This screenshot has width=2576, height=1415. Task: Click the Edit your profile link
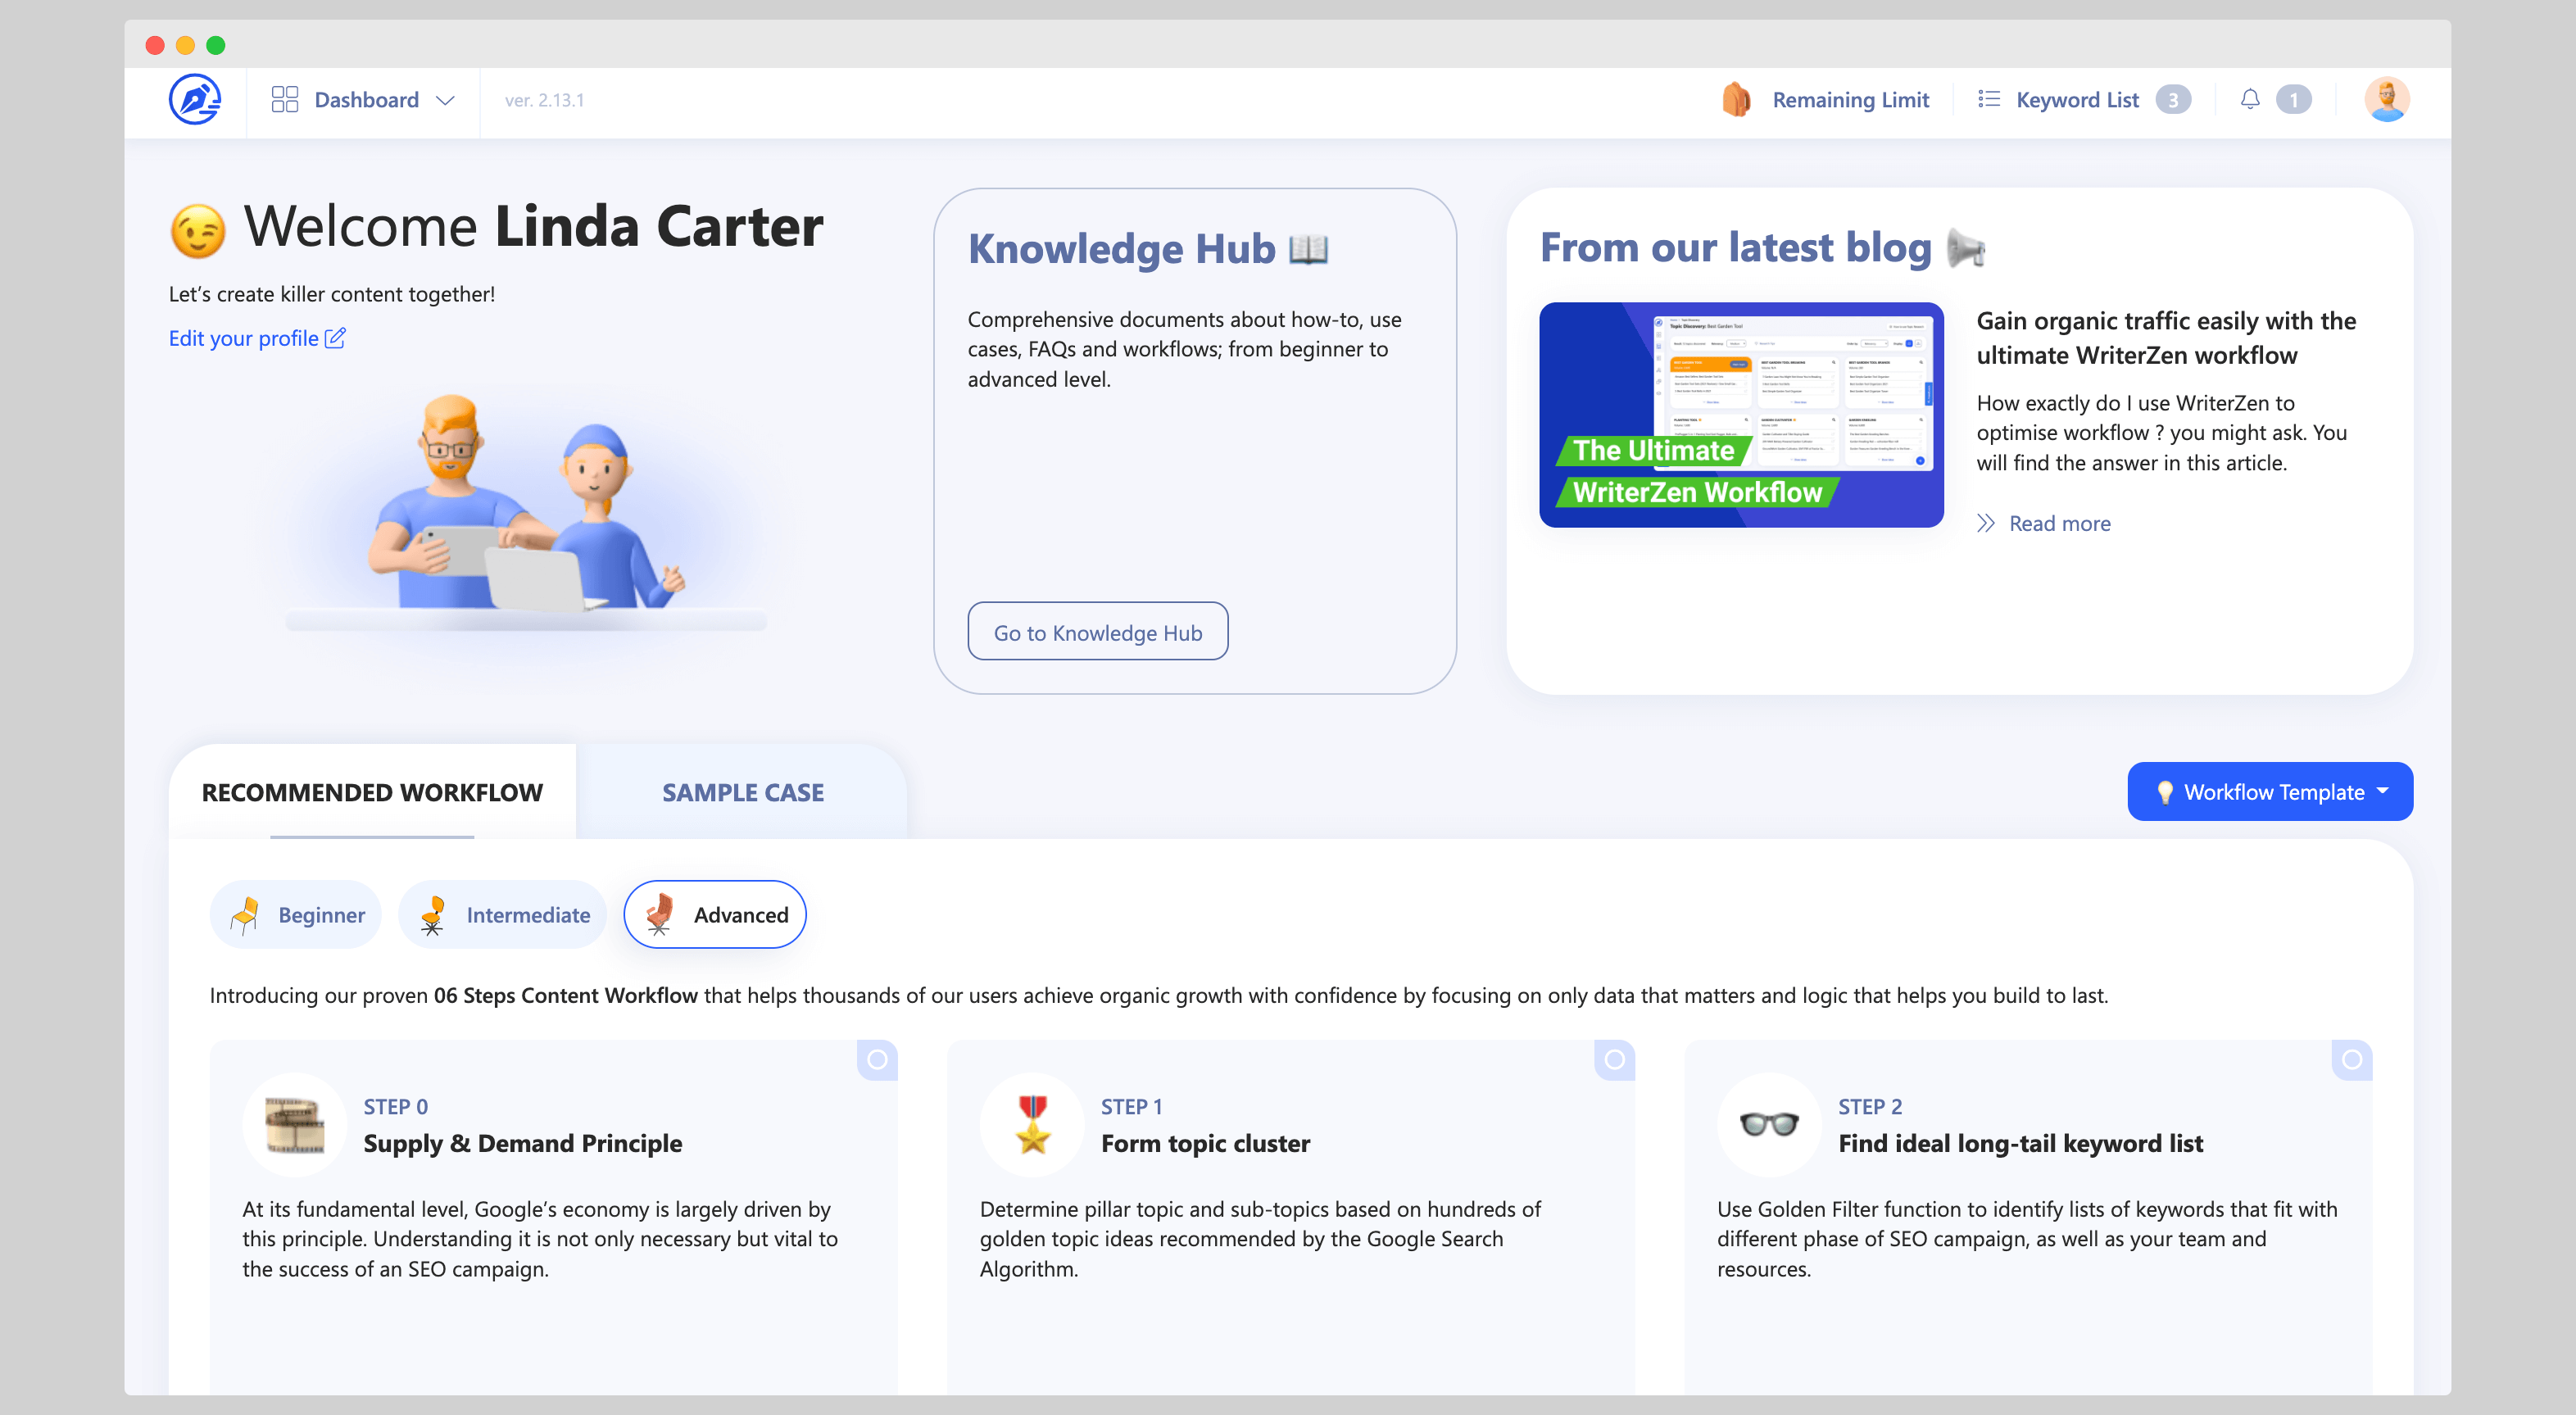(x=258, y=338)
